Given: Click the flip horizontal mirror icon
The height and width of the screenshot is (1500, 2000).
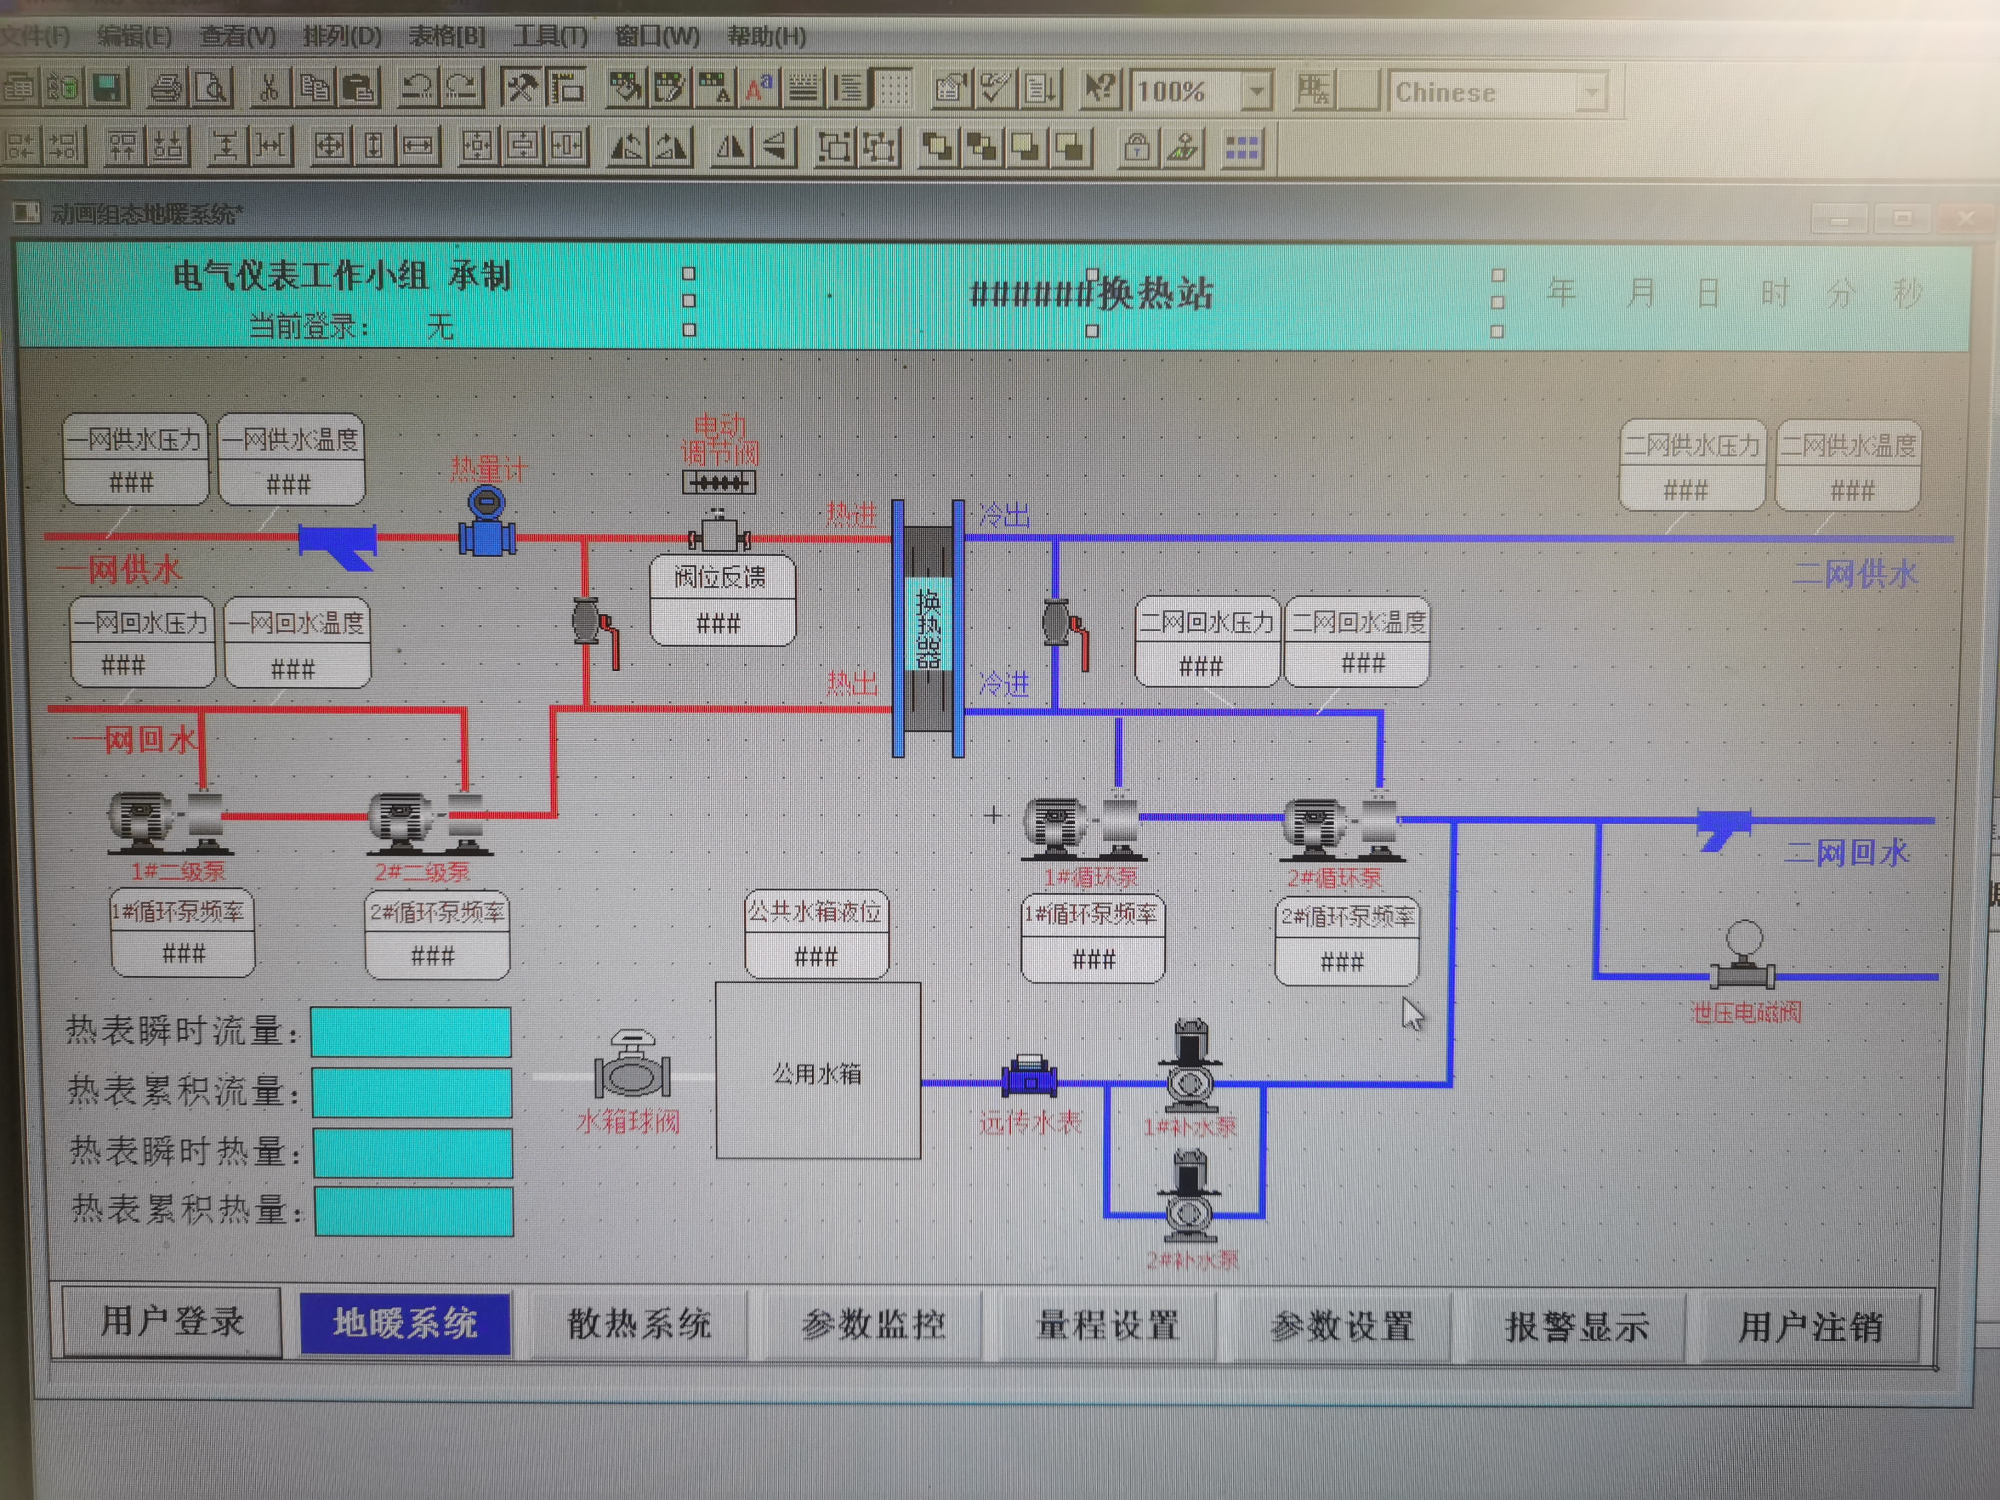Looking at the screenshot, I should pos(730,148).
